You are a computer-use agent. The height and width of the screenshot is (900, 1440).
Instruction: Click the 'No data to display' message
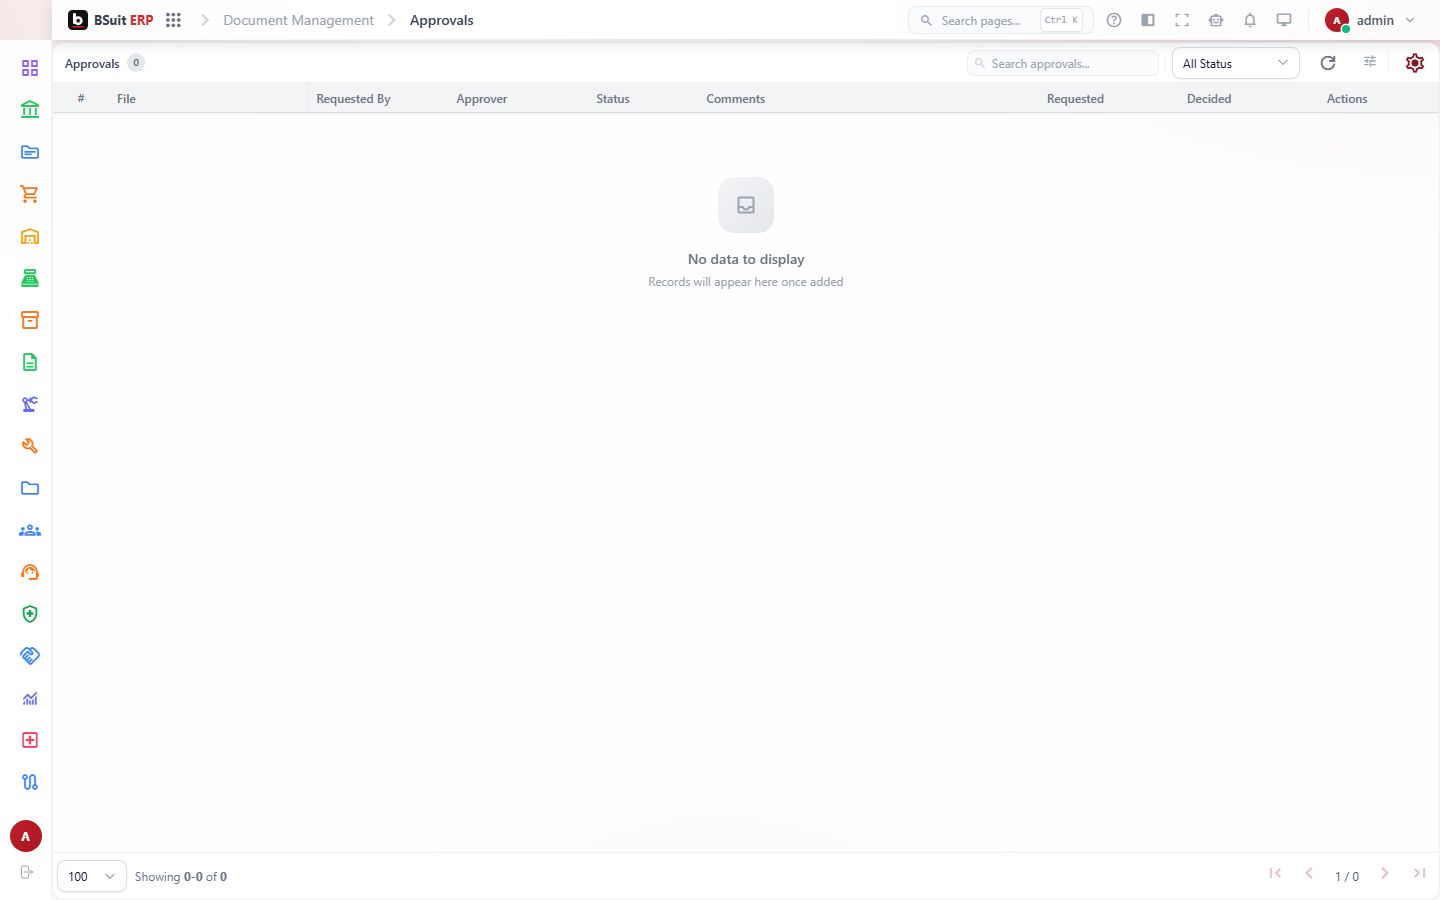(x=746, y=259)
